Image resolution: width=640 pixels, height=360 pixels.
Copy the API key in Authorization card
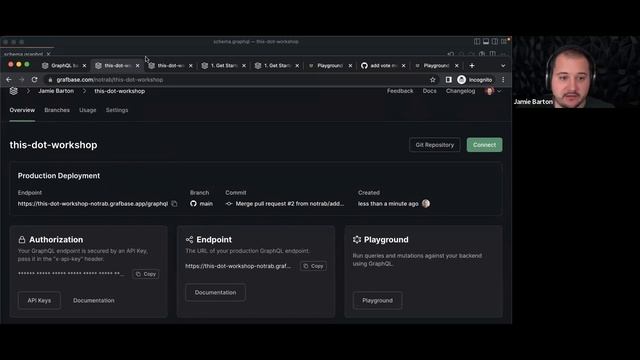(x=146, y=274)
